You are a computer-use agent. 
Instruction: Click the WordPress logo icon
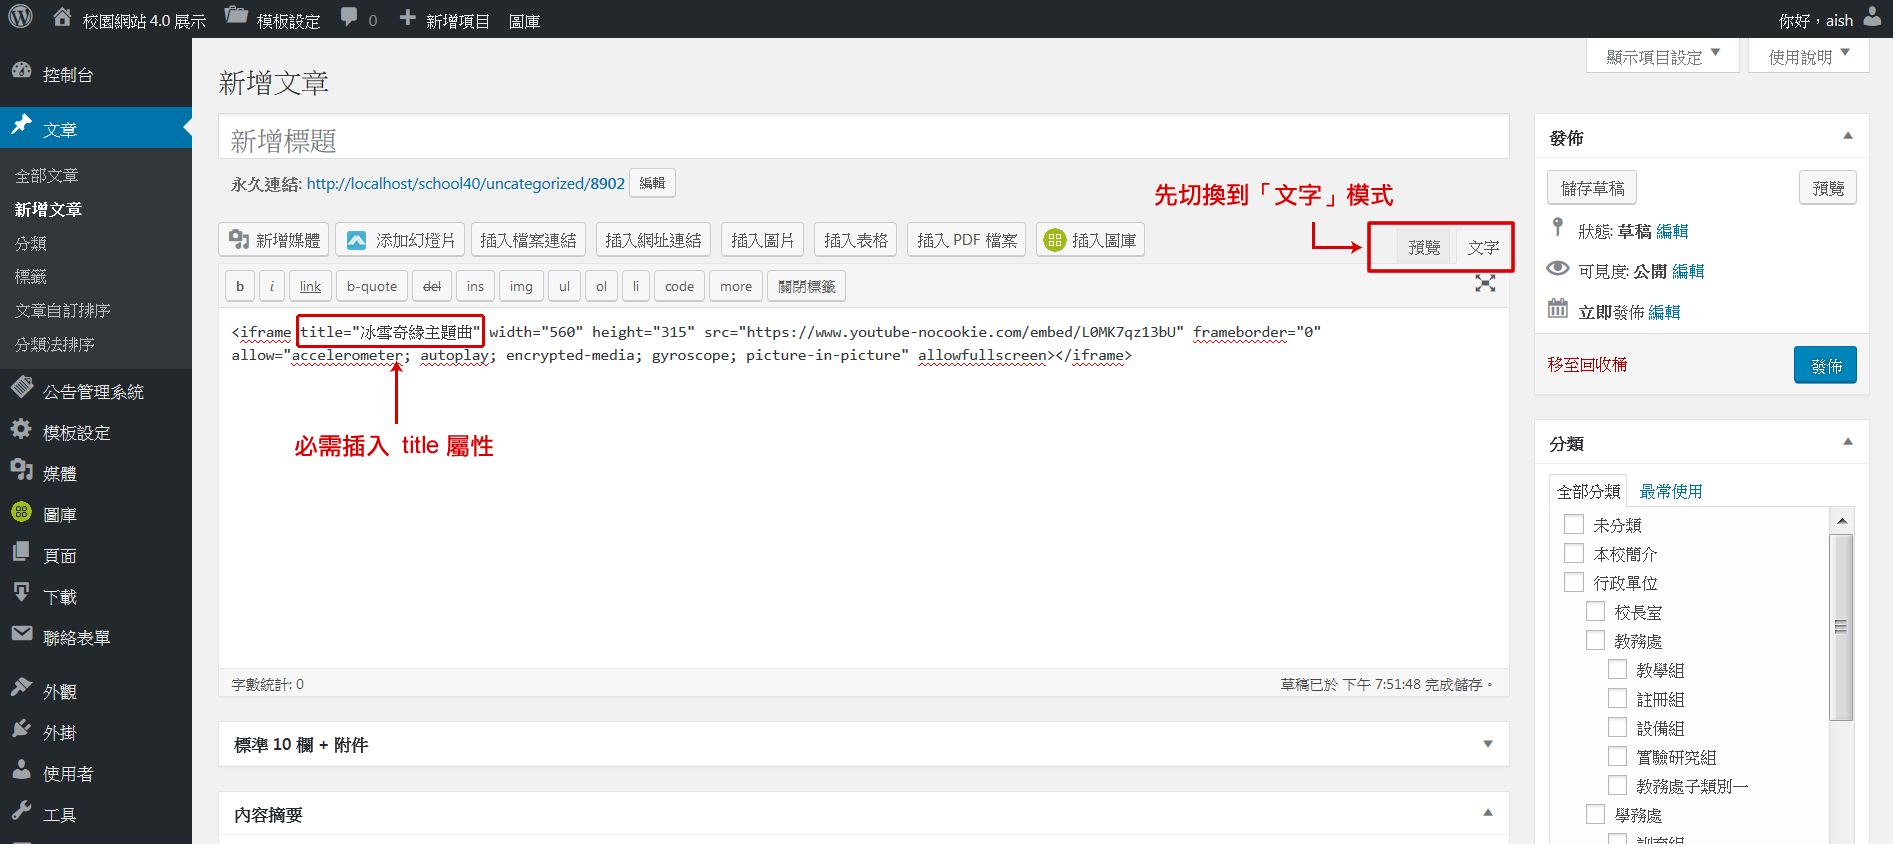21,17
